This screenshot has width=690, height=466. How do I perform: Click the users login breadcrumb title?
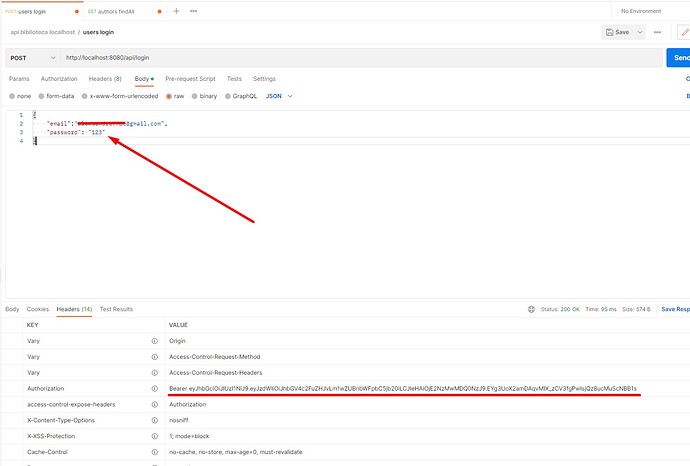(98, 32)
